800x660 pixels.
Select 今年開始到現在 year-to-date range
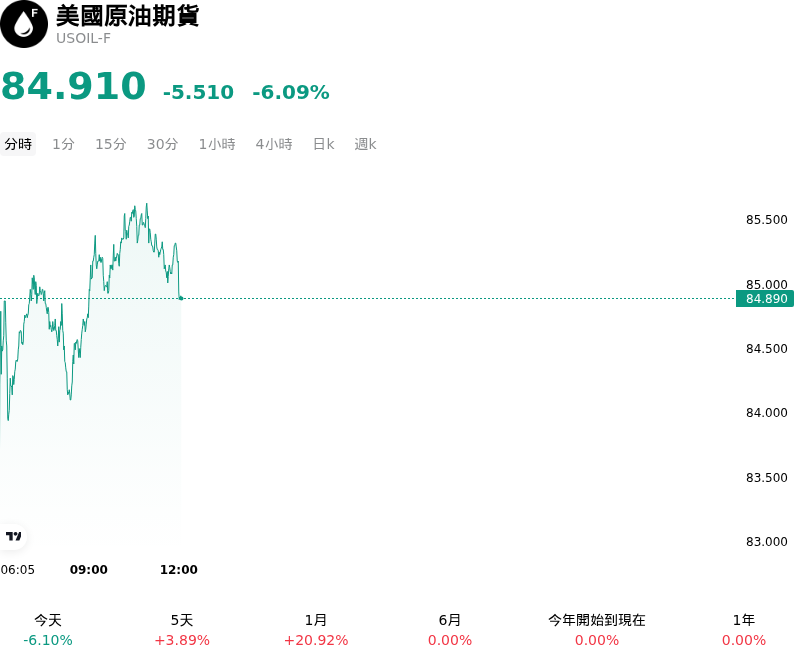597,630
